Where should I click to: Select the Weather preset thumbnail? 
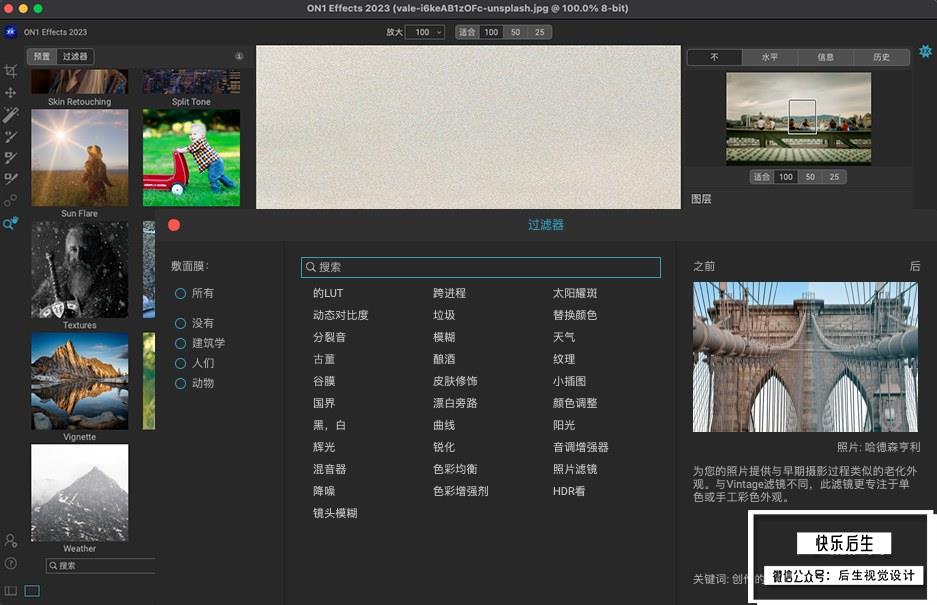(x=79, y=493)
